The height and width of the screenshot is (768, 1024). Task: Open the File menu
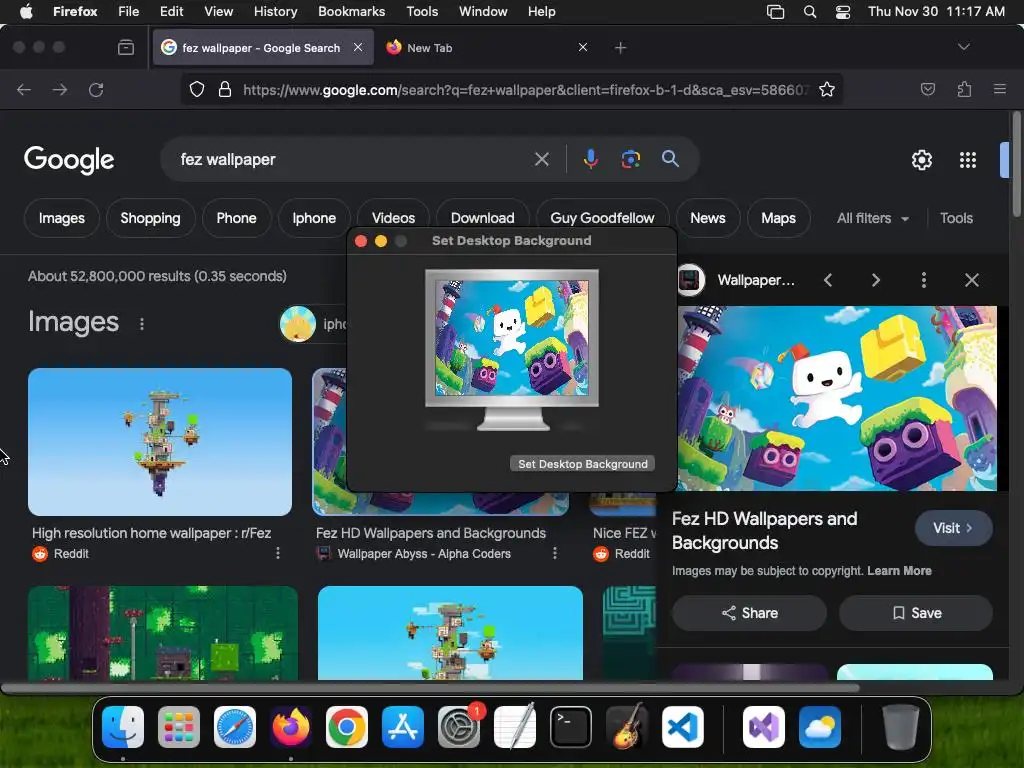tap(128, 11)
